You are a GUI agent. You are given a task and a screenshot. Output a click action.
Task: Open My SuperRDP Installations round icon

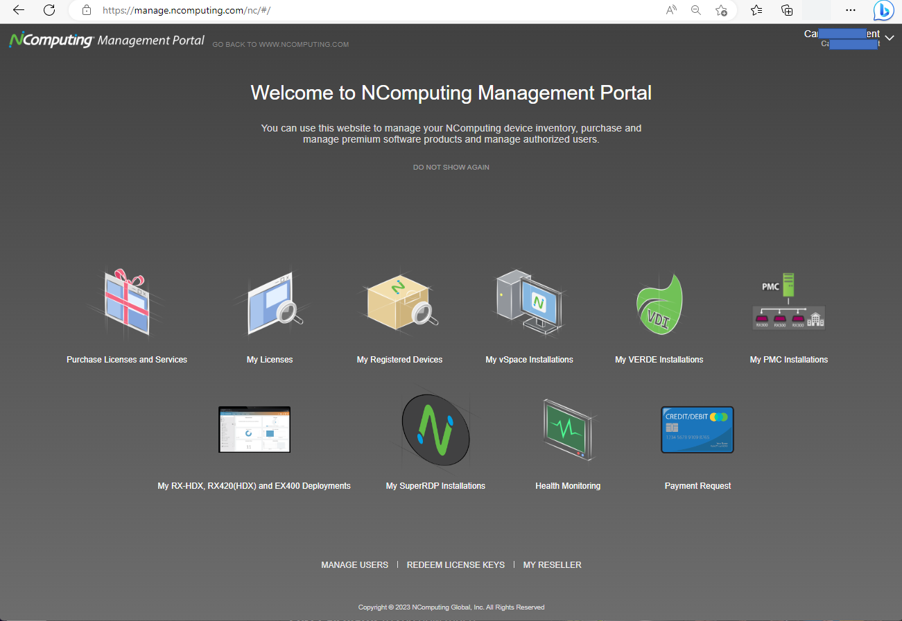[435, 430]
